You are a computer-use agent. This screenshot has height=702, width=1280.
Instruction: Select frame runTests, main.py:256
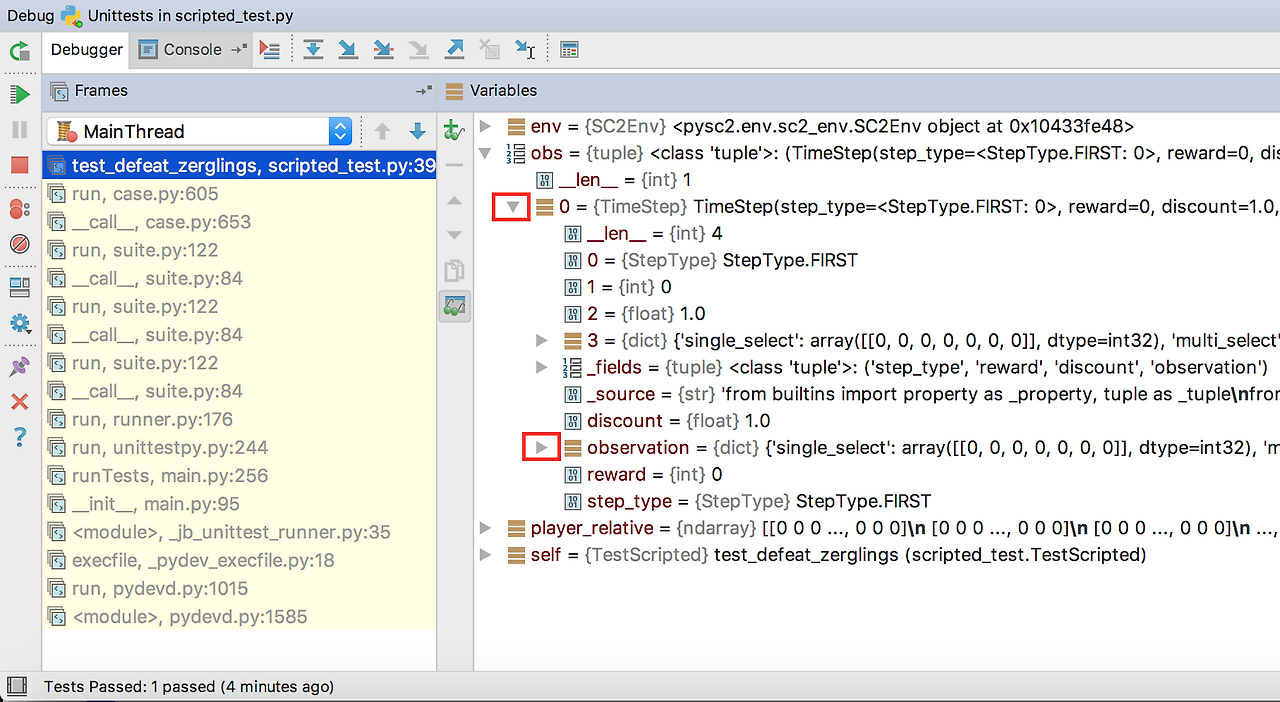coord(240,475)
